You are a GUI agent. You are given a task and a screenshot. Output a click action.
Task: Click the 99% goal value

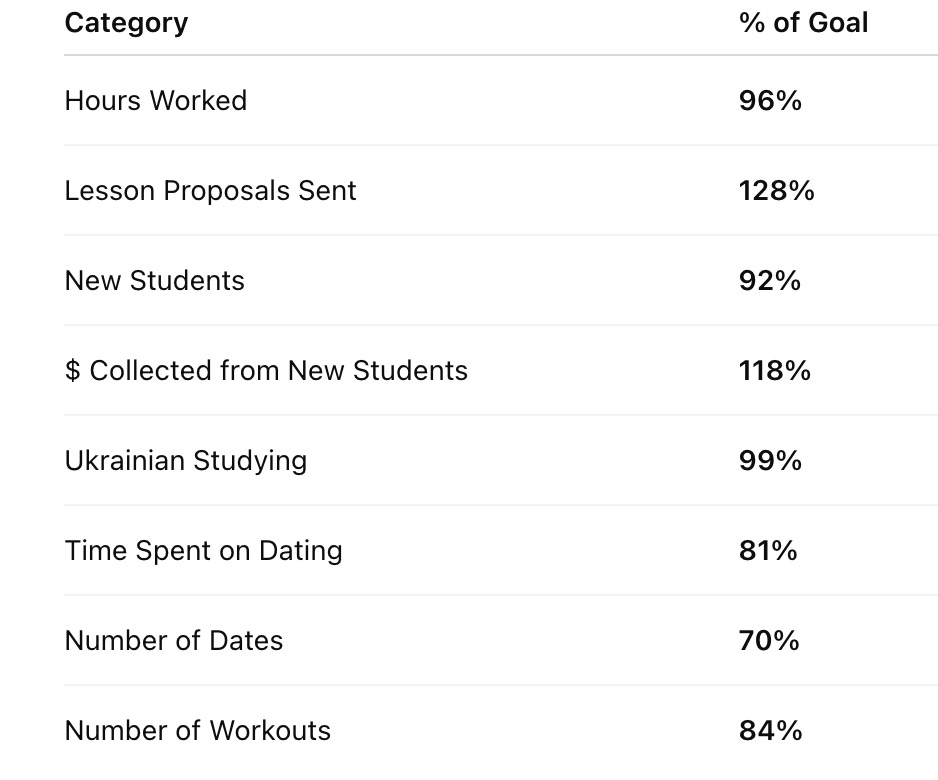(770, 461)
